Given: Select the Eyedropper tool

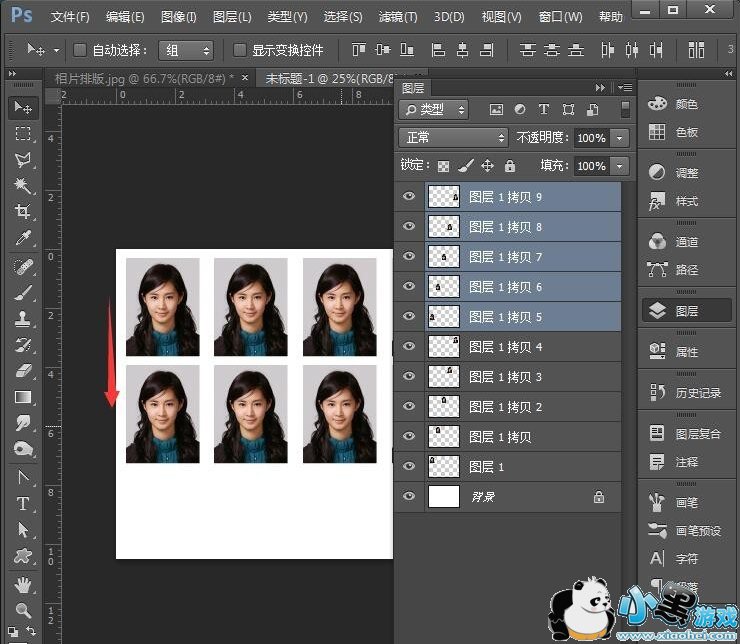Looking at the screenshot, I should pyautogui.click(x=23, y=238).
